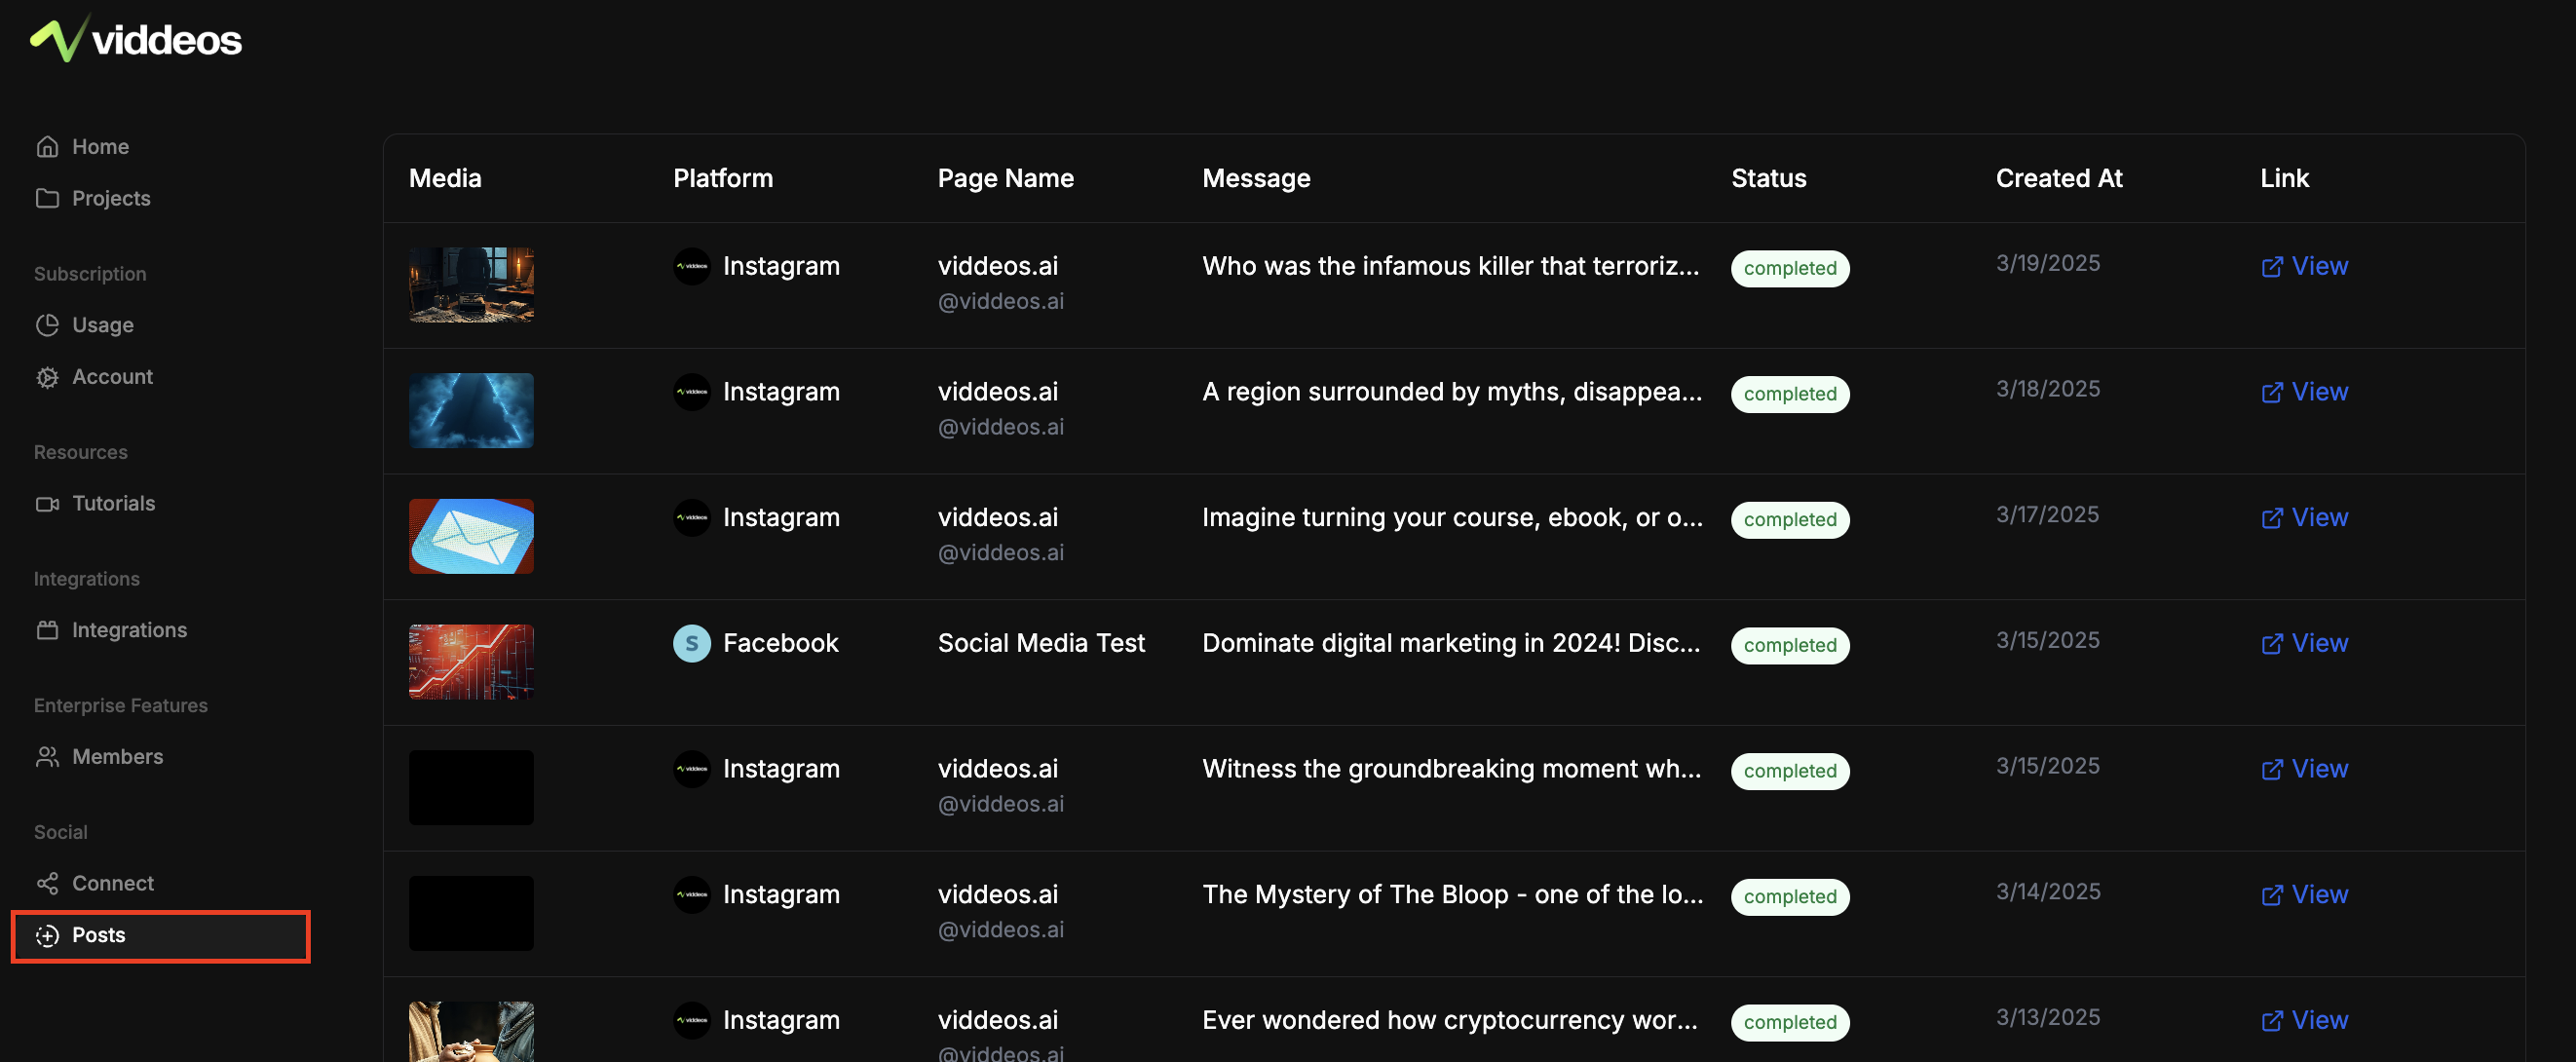Click the Connect share icon

[x=47, y=884]
